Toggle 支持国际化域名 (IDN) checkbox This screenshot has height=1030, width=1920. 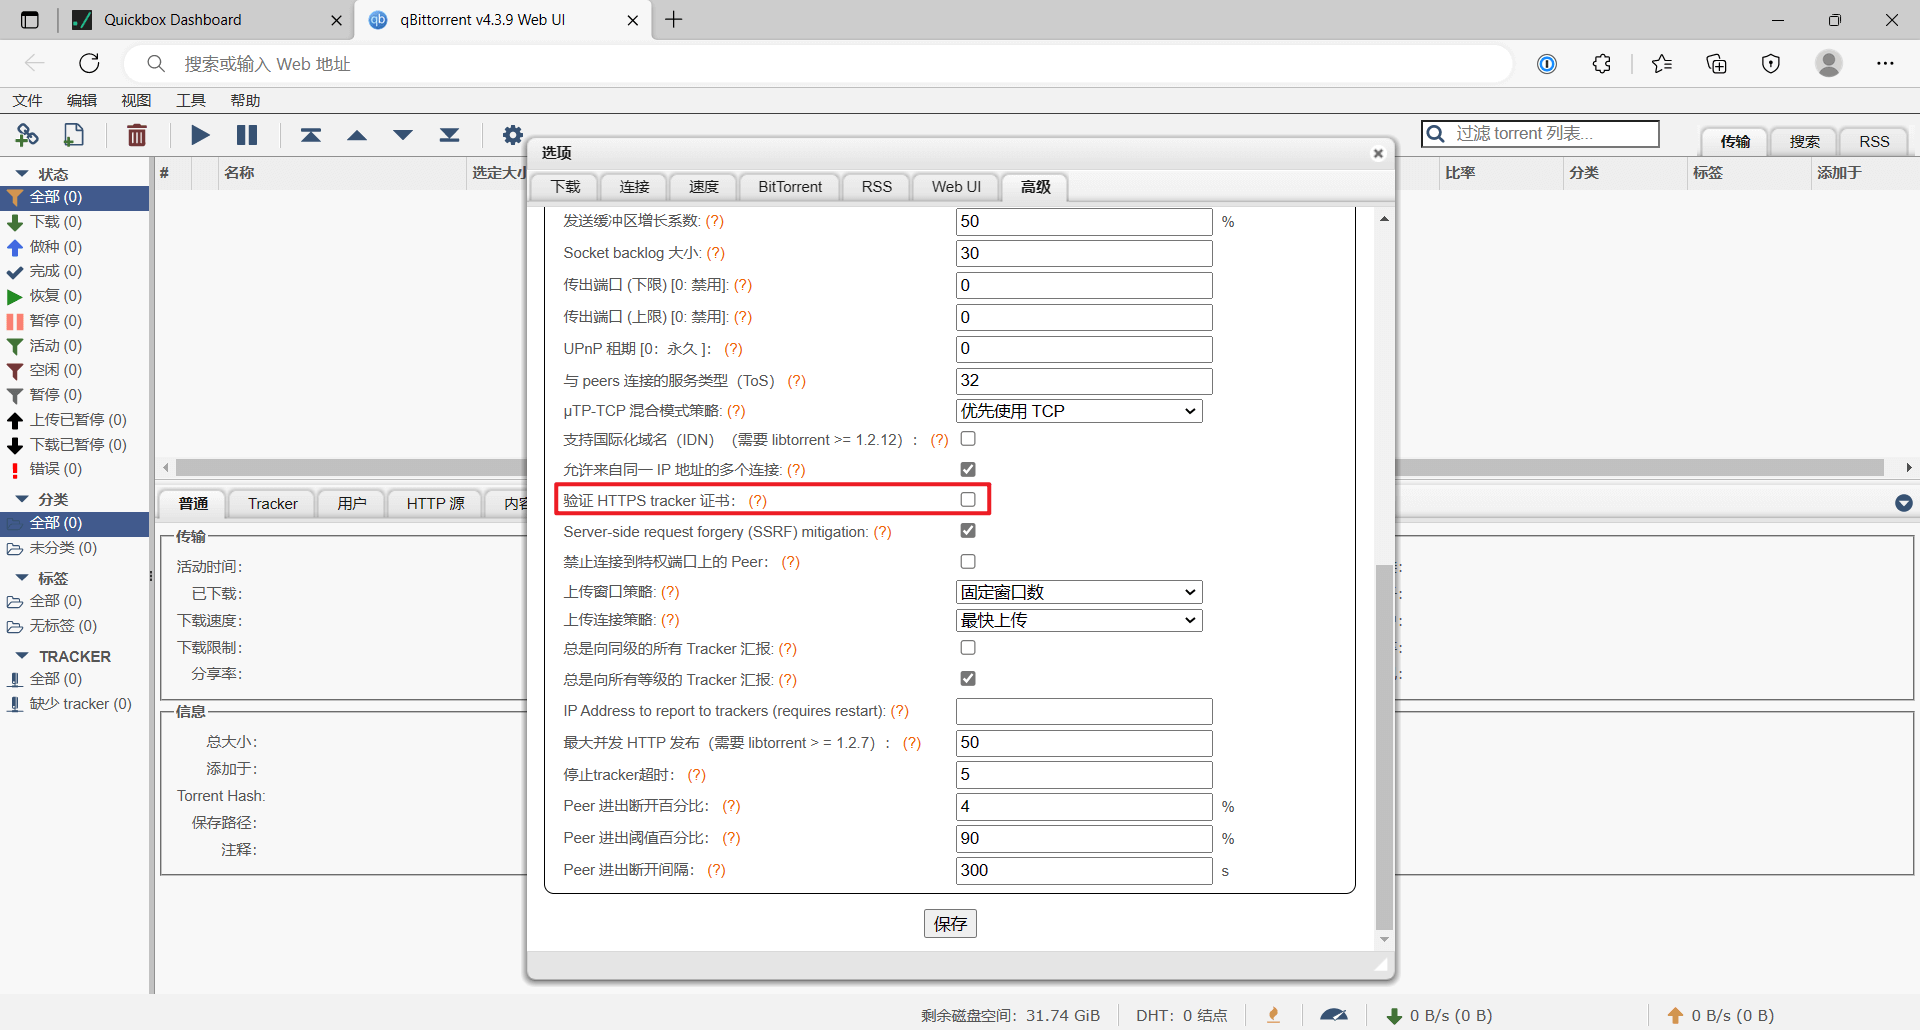[x=968, y=439]
